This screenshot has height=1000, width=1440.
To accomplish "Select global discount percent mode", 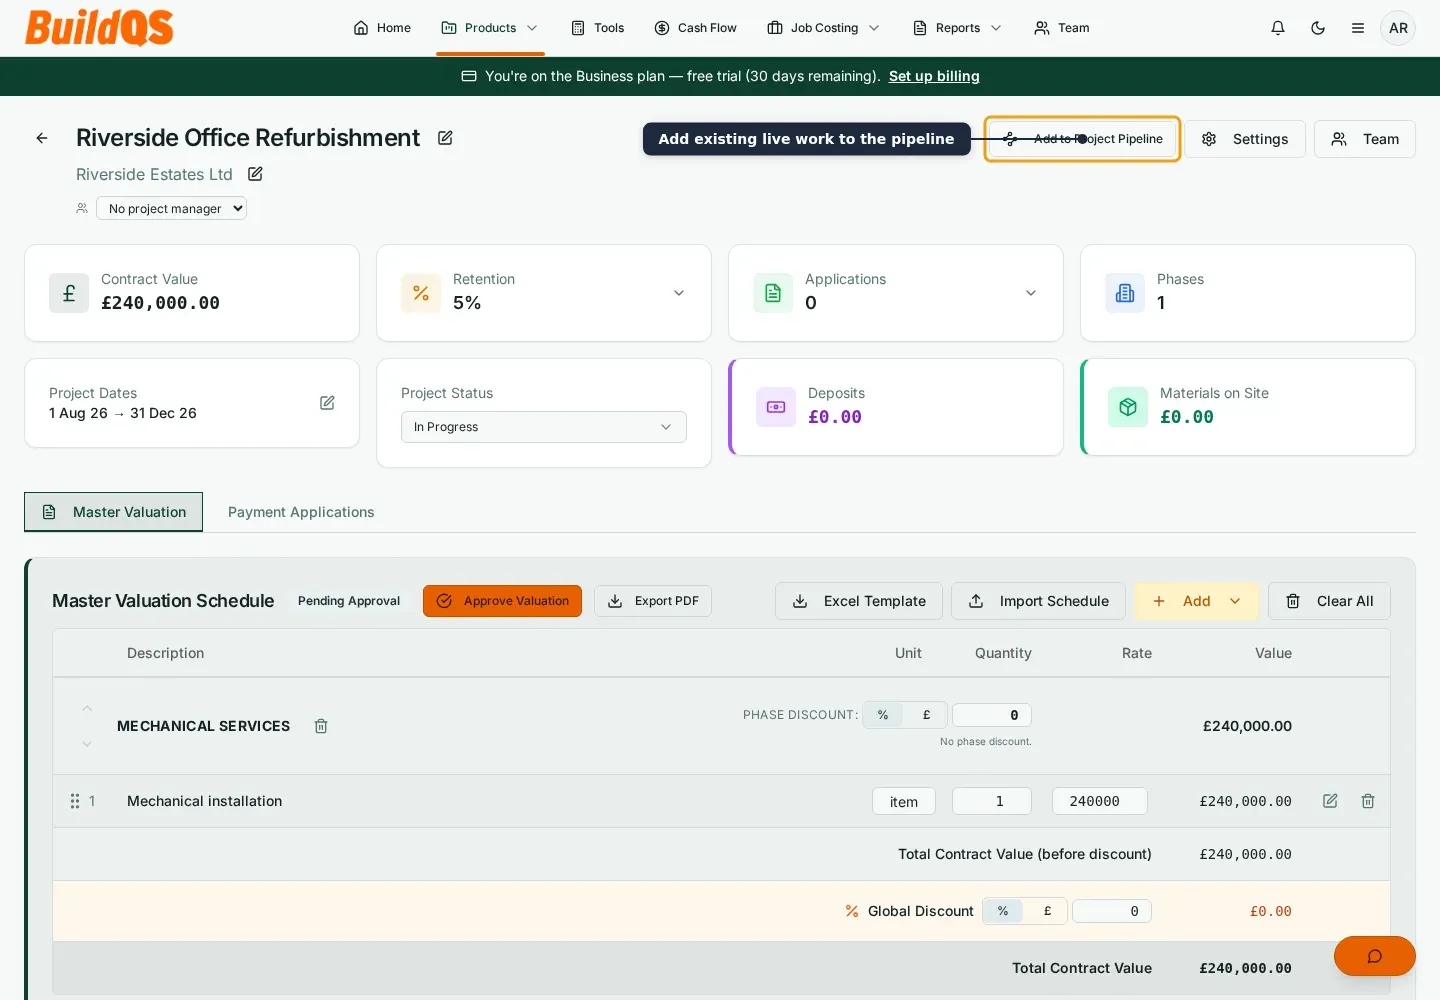I will pos(1003,911).
